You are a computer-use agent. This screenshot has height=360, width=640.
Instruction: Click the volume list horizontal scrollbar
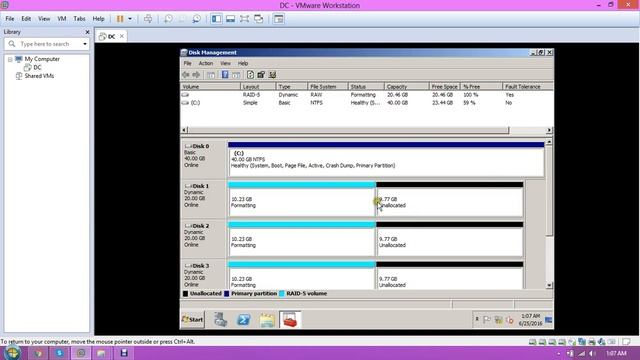pos(348,130)
